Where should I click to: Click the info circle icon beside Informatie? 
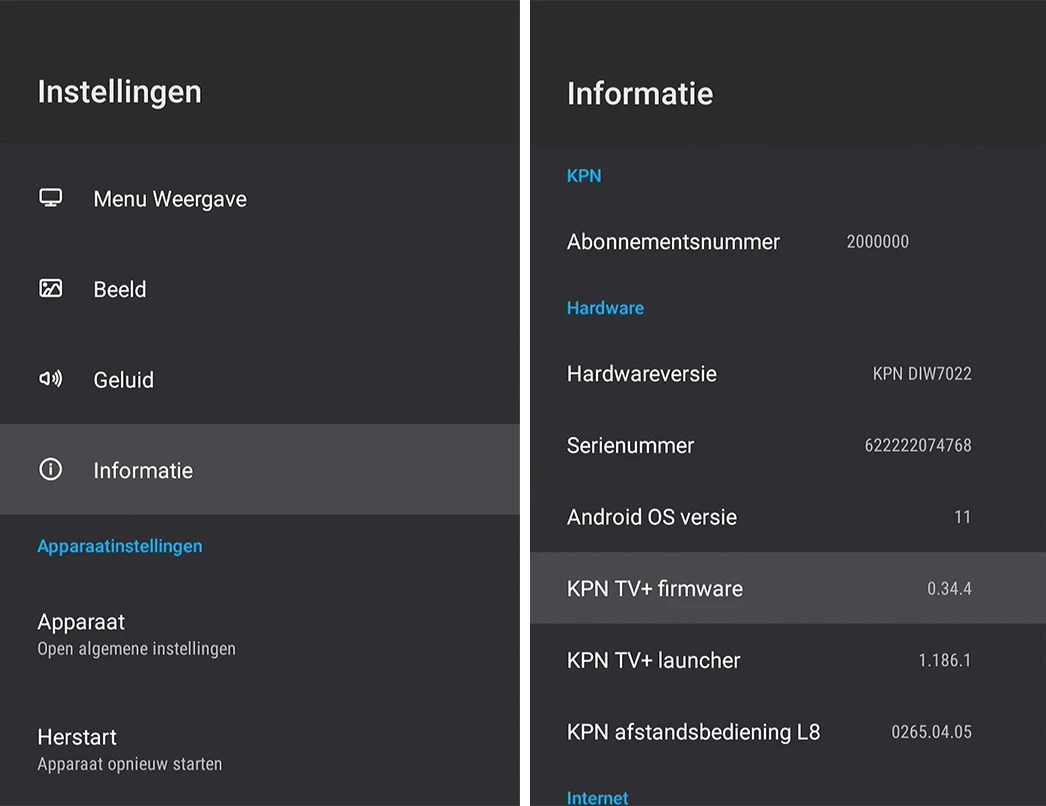click(50, 470)
